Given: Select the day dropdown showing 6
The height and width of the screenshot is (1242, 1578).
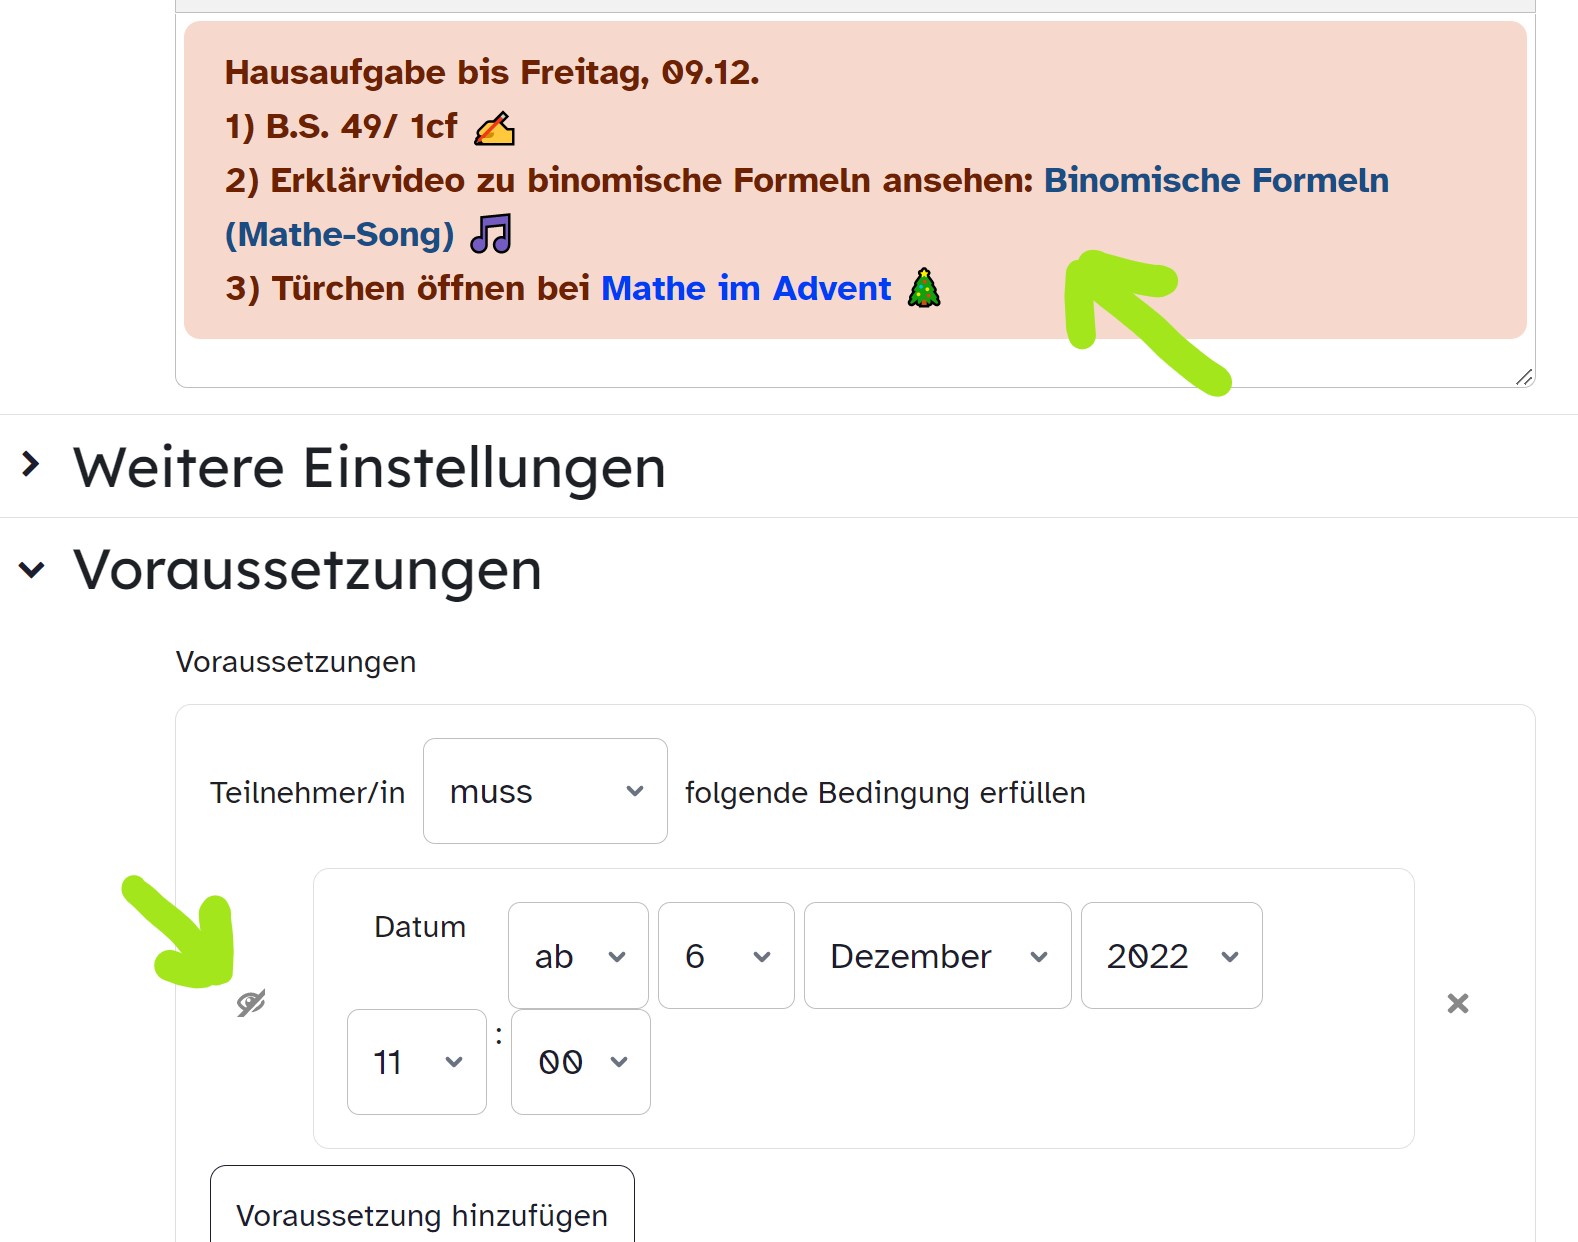Looking at the screenshot, I should point(726,956).
